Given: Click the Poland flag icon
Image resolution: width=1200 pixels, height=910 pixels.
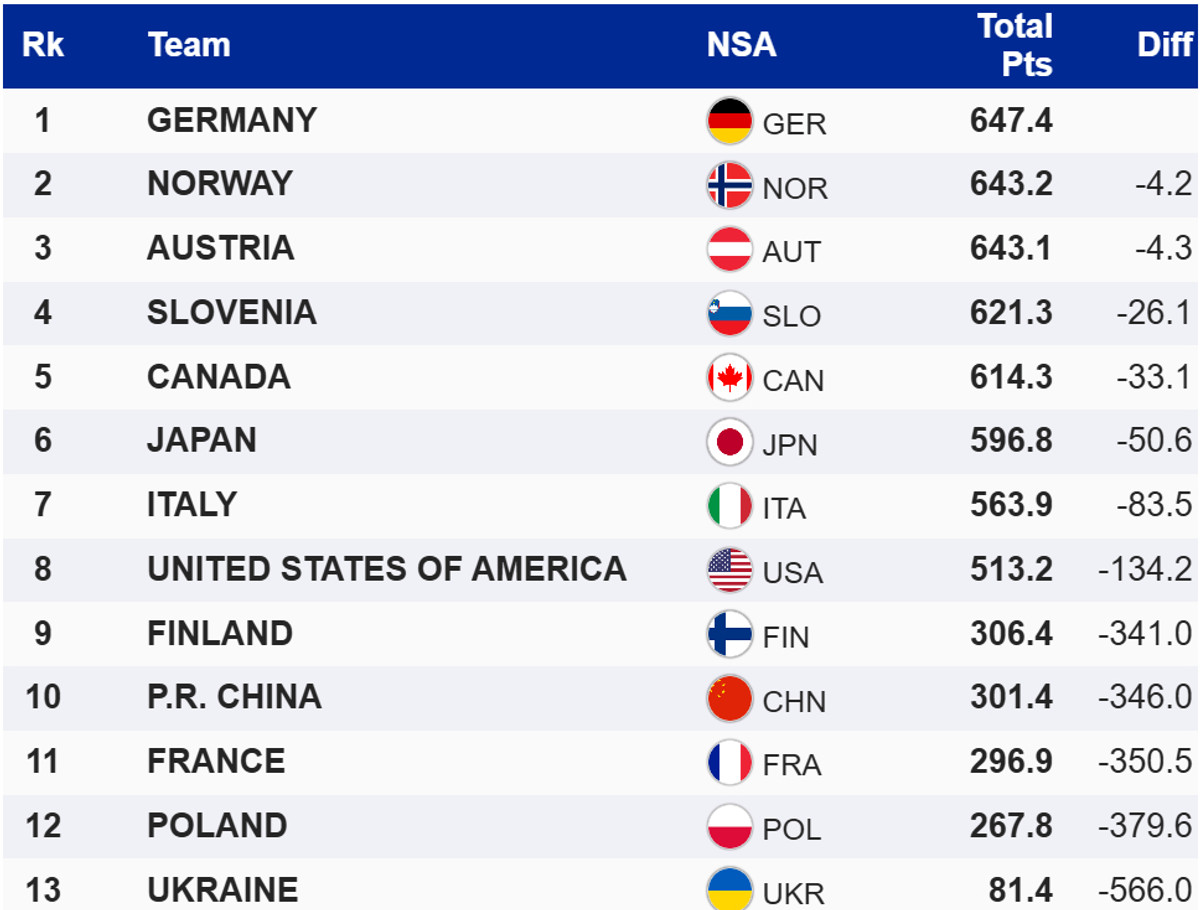Looking at the screenshot, I should click(730, 826).
